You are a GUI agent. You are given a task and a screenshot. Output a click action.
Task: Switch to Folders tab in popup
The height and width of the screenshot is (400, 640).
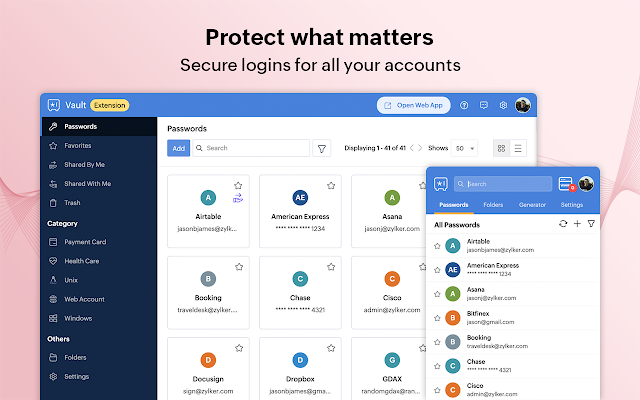(493, 205)
